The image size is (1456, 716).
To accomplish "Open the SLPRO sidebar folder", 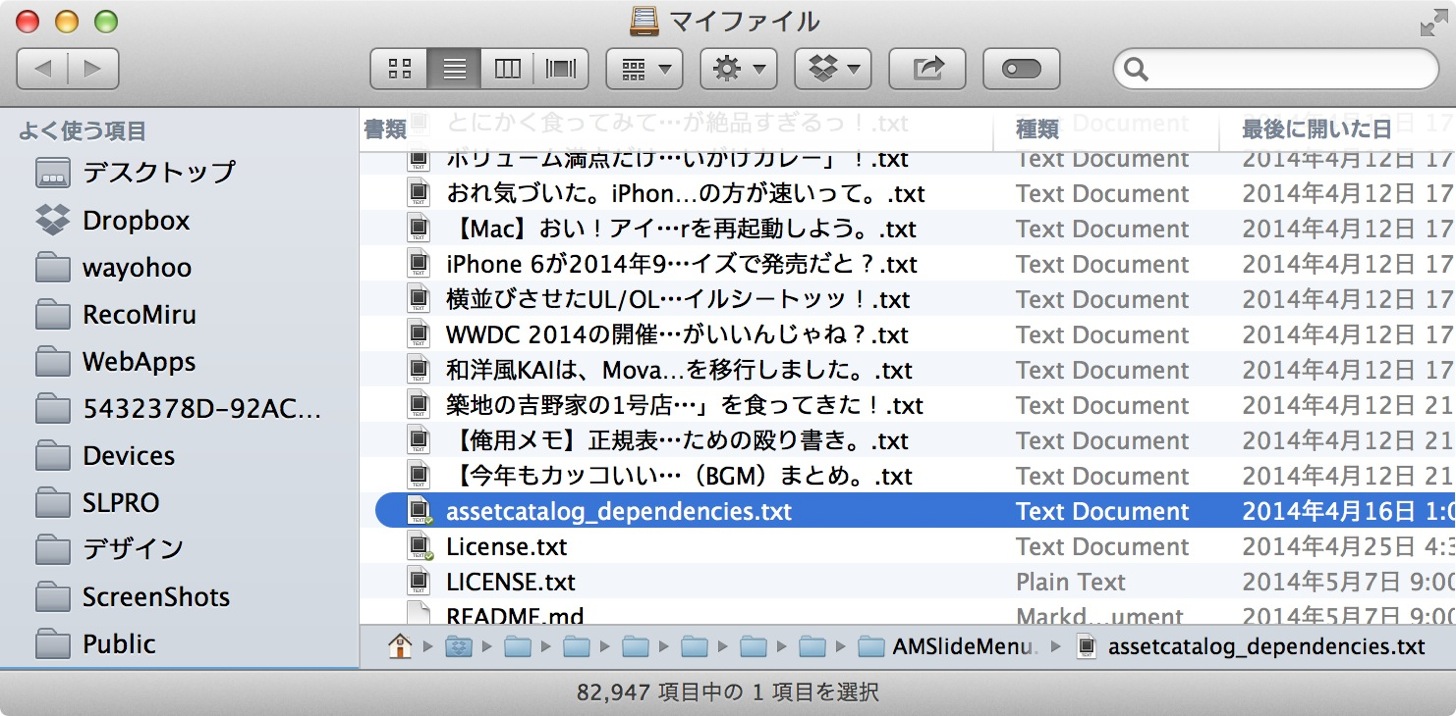I will click(x=96, y=502).
